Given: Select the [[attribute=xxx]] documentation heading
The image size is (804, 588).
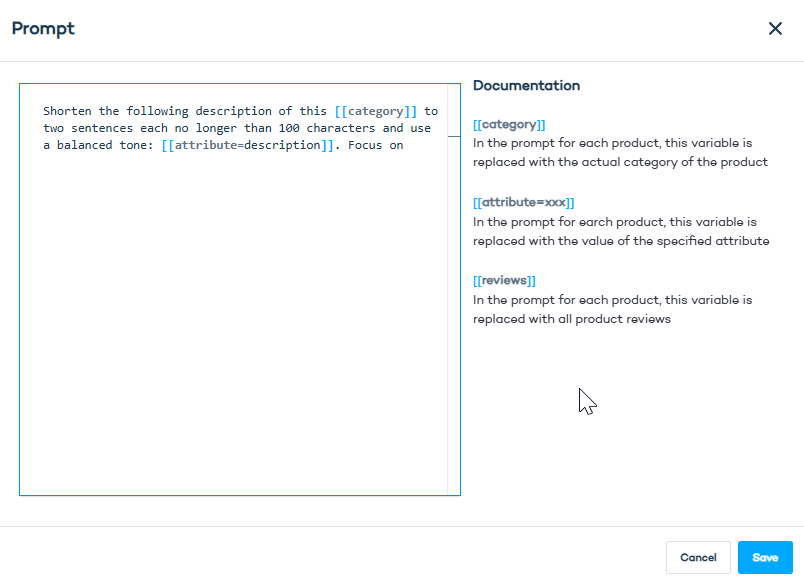Looking at the screenshot, I should (x=523, y=202).
